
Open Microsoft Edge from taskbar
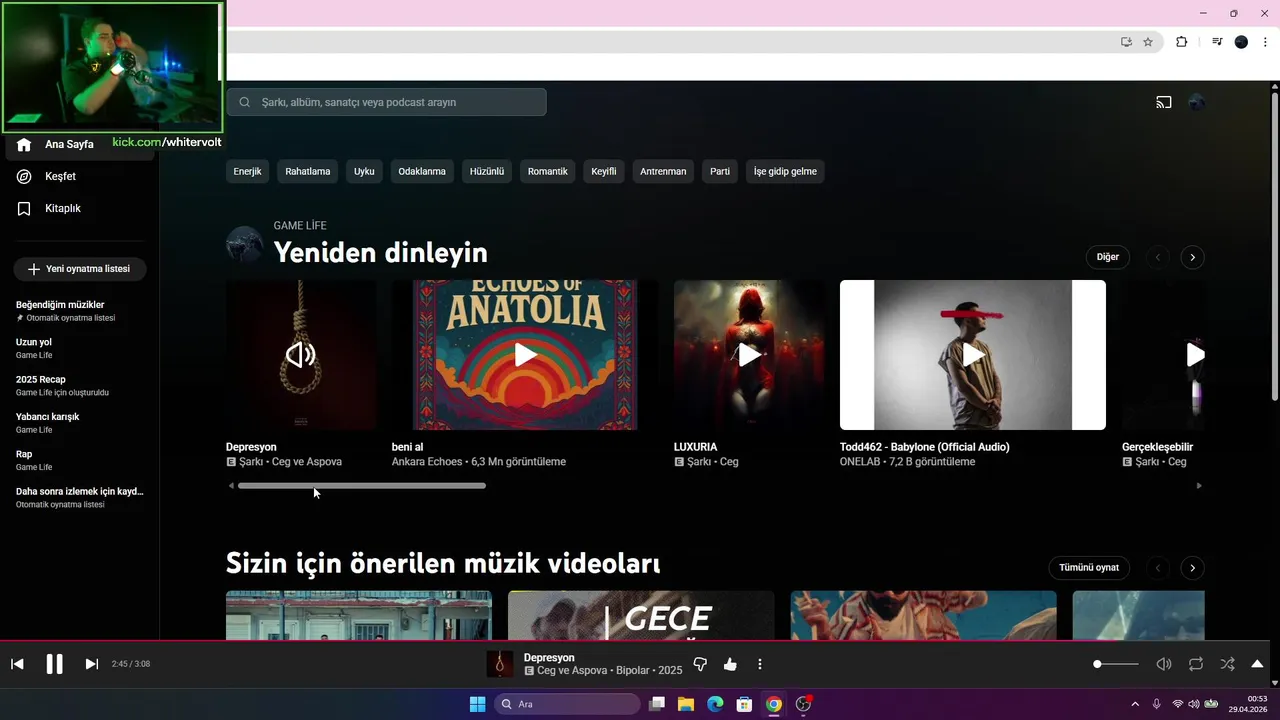click(x=715, y=704)
